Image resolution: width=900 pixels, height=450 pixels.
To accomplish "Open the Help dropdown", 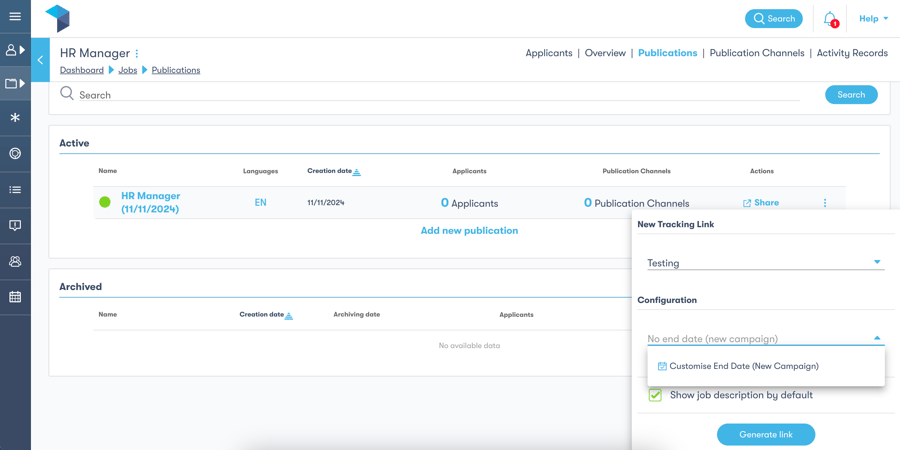I will [874, 19].
